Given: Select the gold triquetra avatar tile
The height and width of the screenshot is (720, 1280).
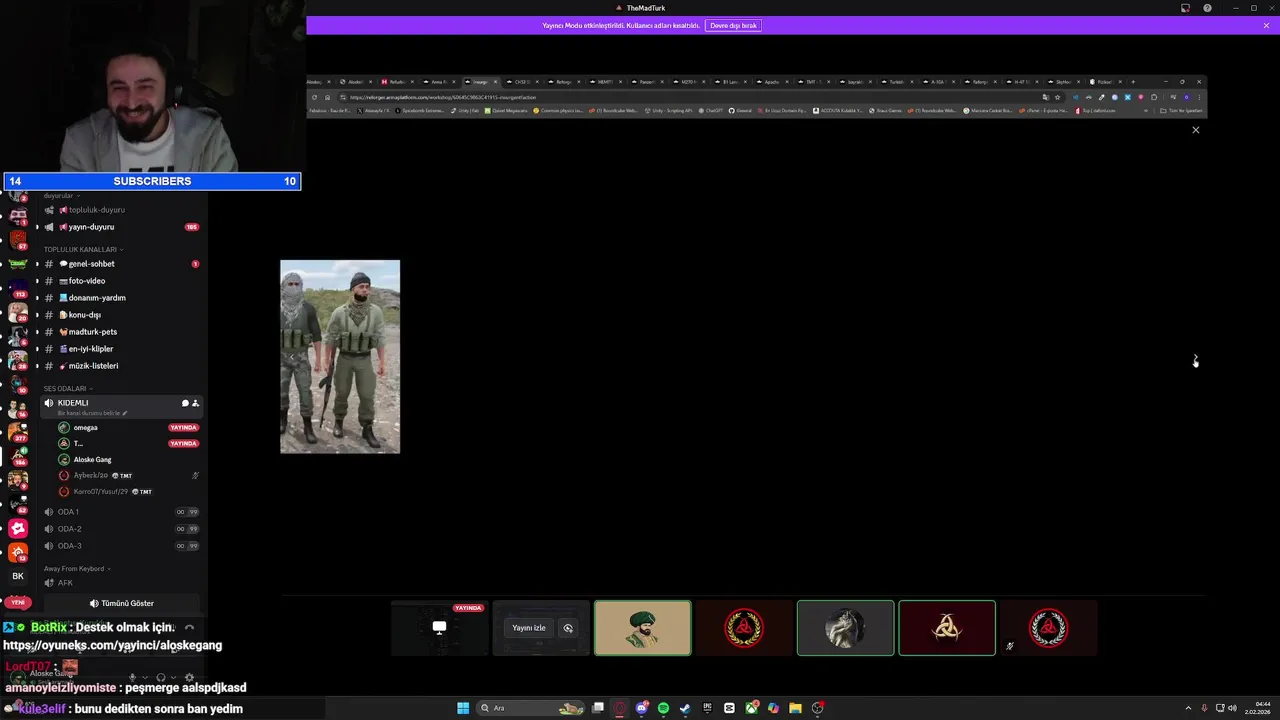Looking at the screenshot, I should pyautogui.click(x=947, y=628).
